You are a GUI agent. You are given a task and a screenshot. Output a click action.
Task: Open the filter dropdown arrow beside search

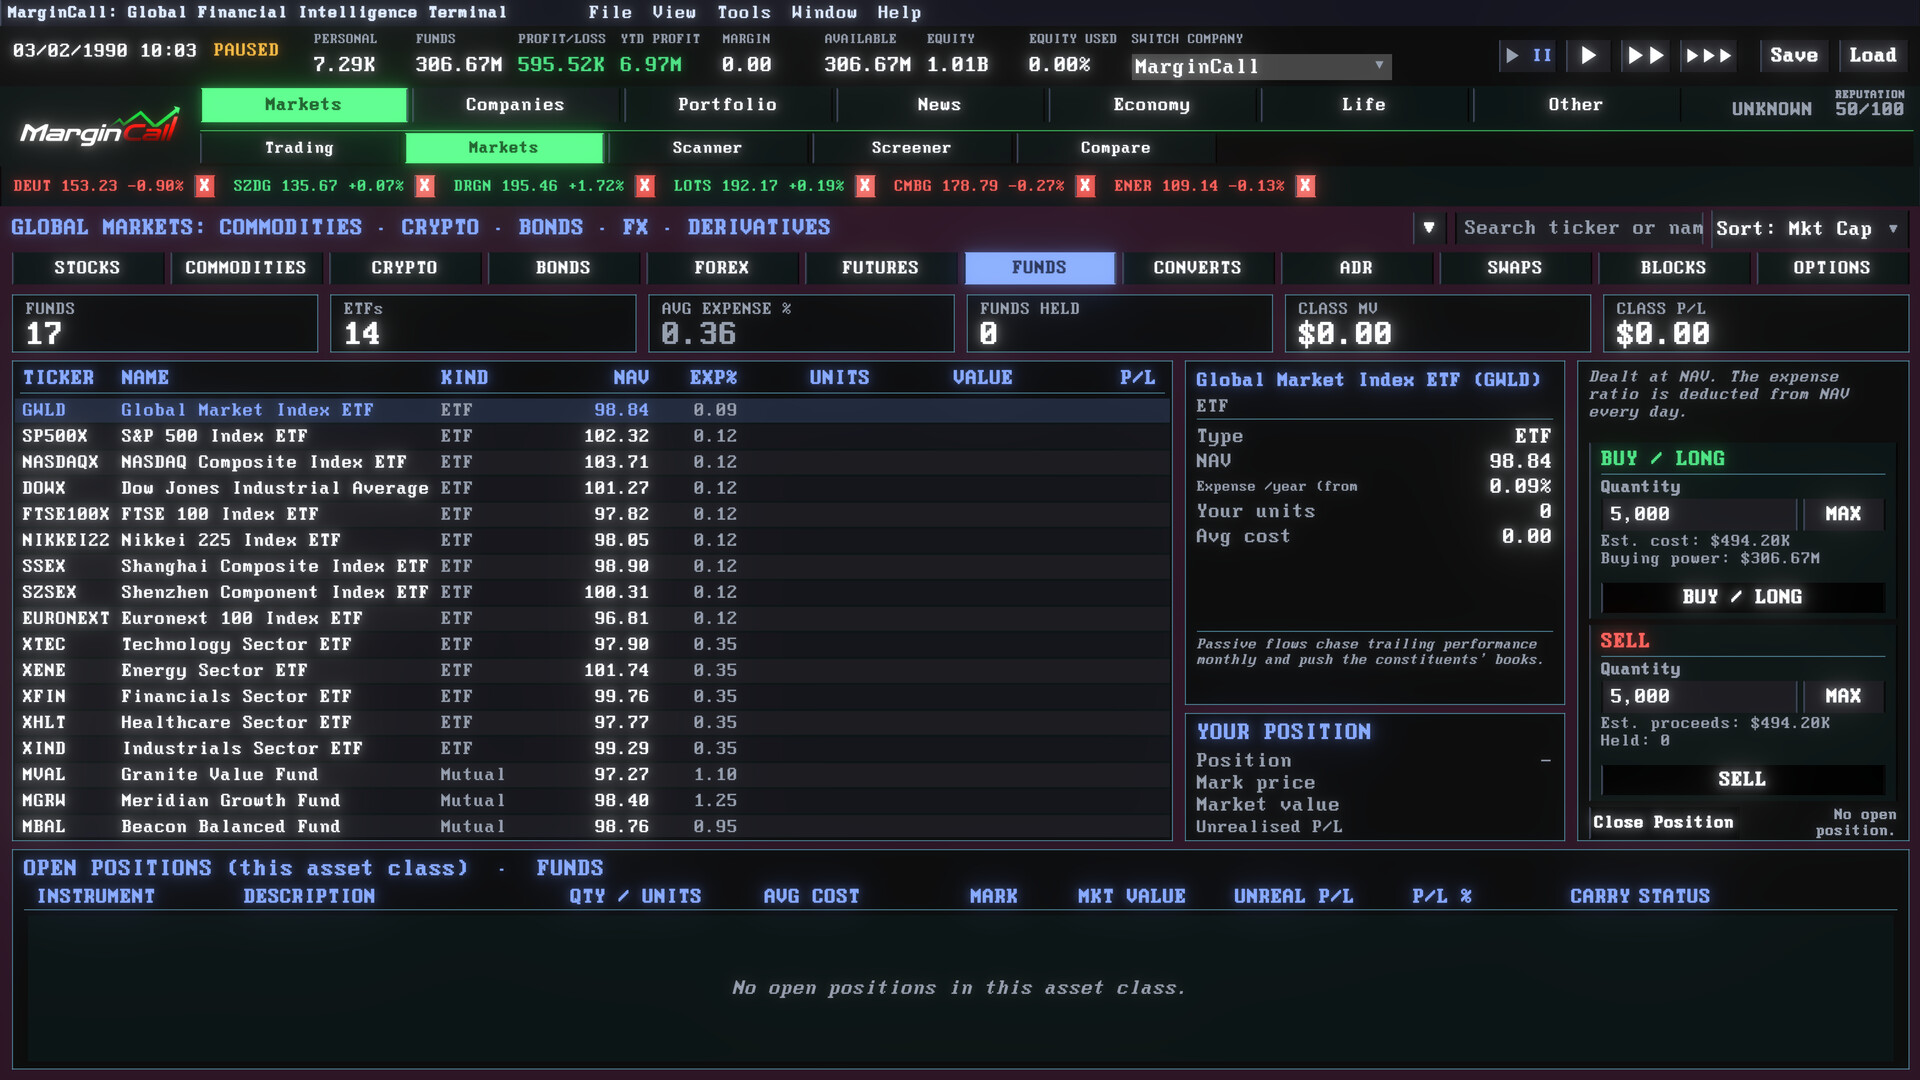click(x=1429, y=228)
